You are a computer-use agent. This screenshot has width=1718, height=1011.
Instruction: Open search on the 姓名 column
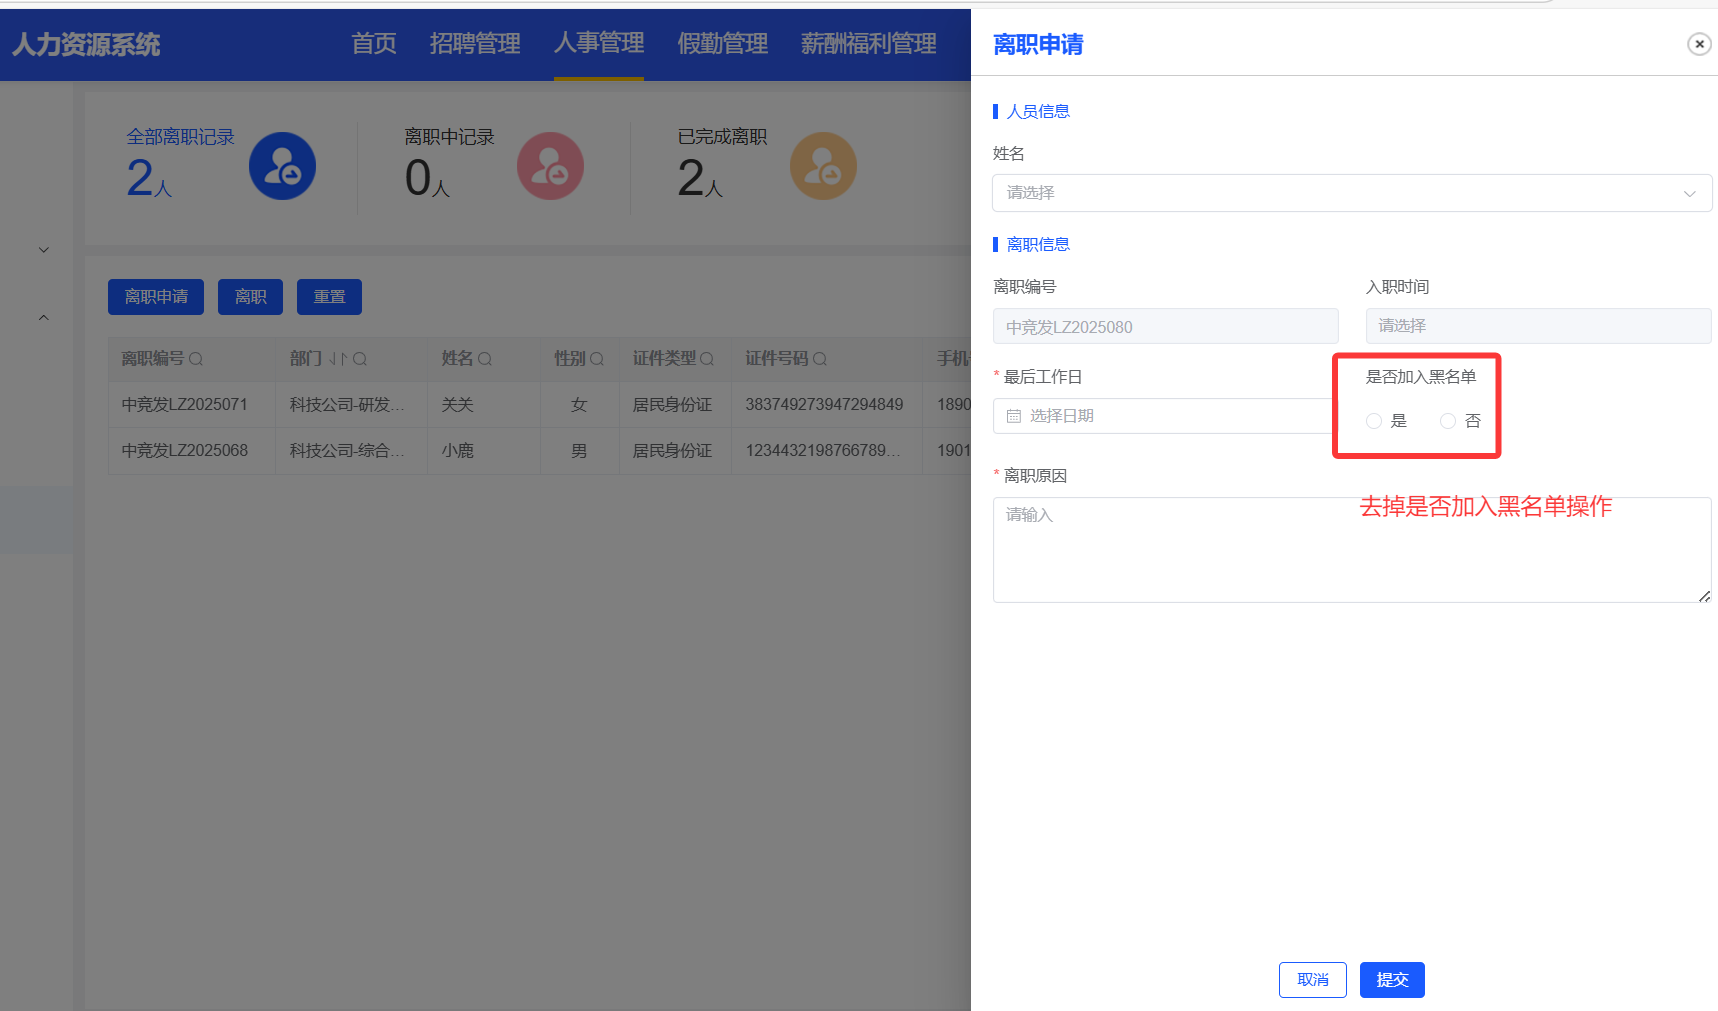(x=485, y=359)
